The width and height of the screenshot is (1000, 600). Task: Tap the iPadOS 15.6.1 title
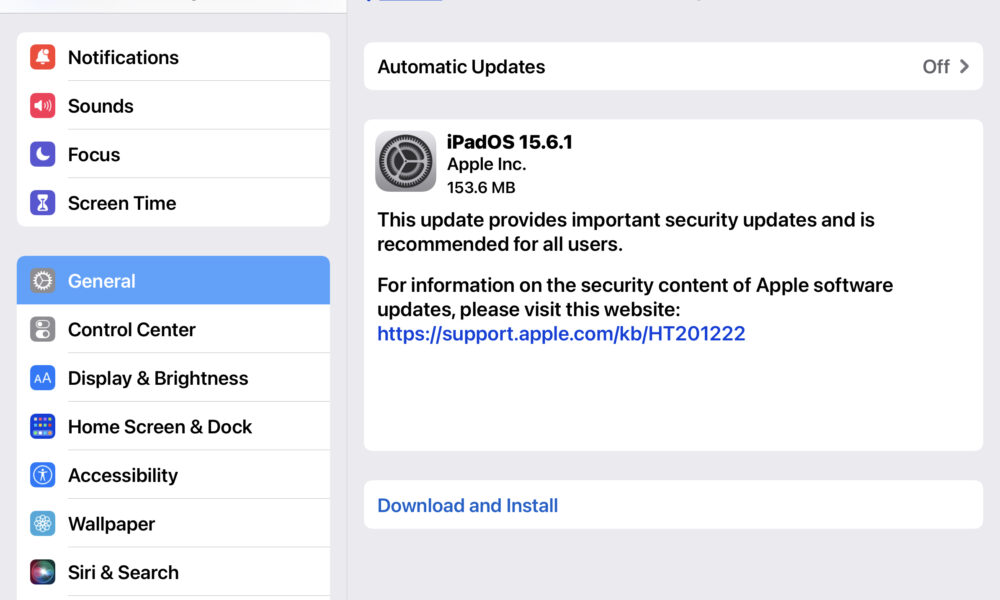(x=510, y=142)
